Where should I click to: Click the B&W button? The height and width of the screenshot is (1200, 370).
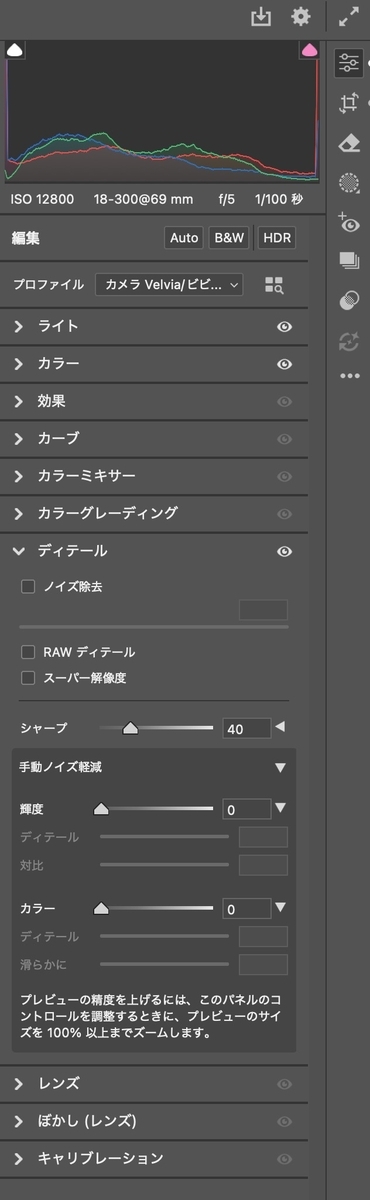[x=230, y=238]
